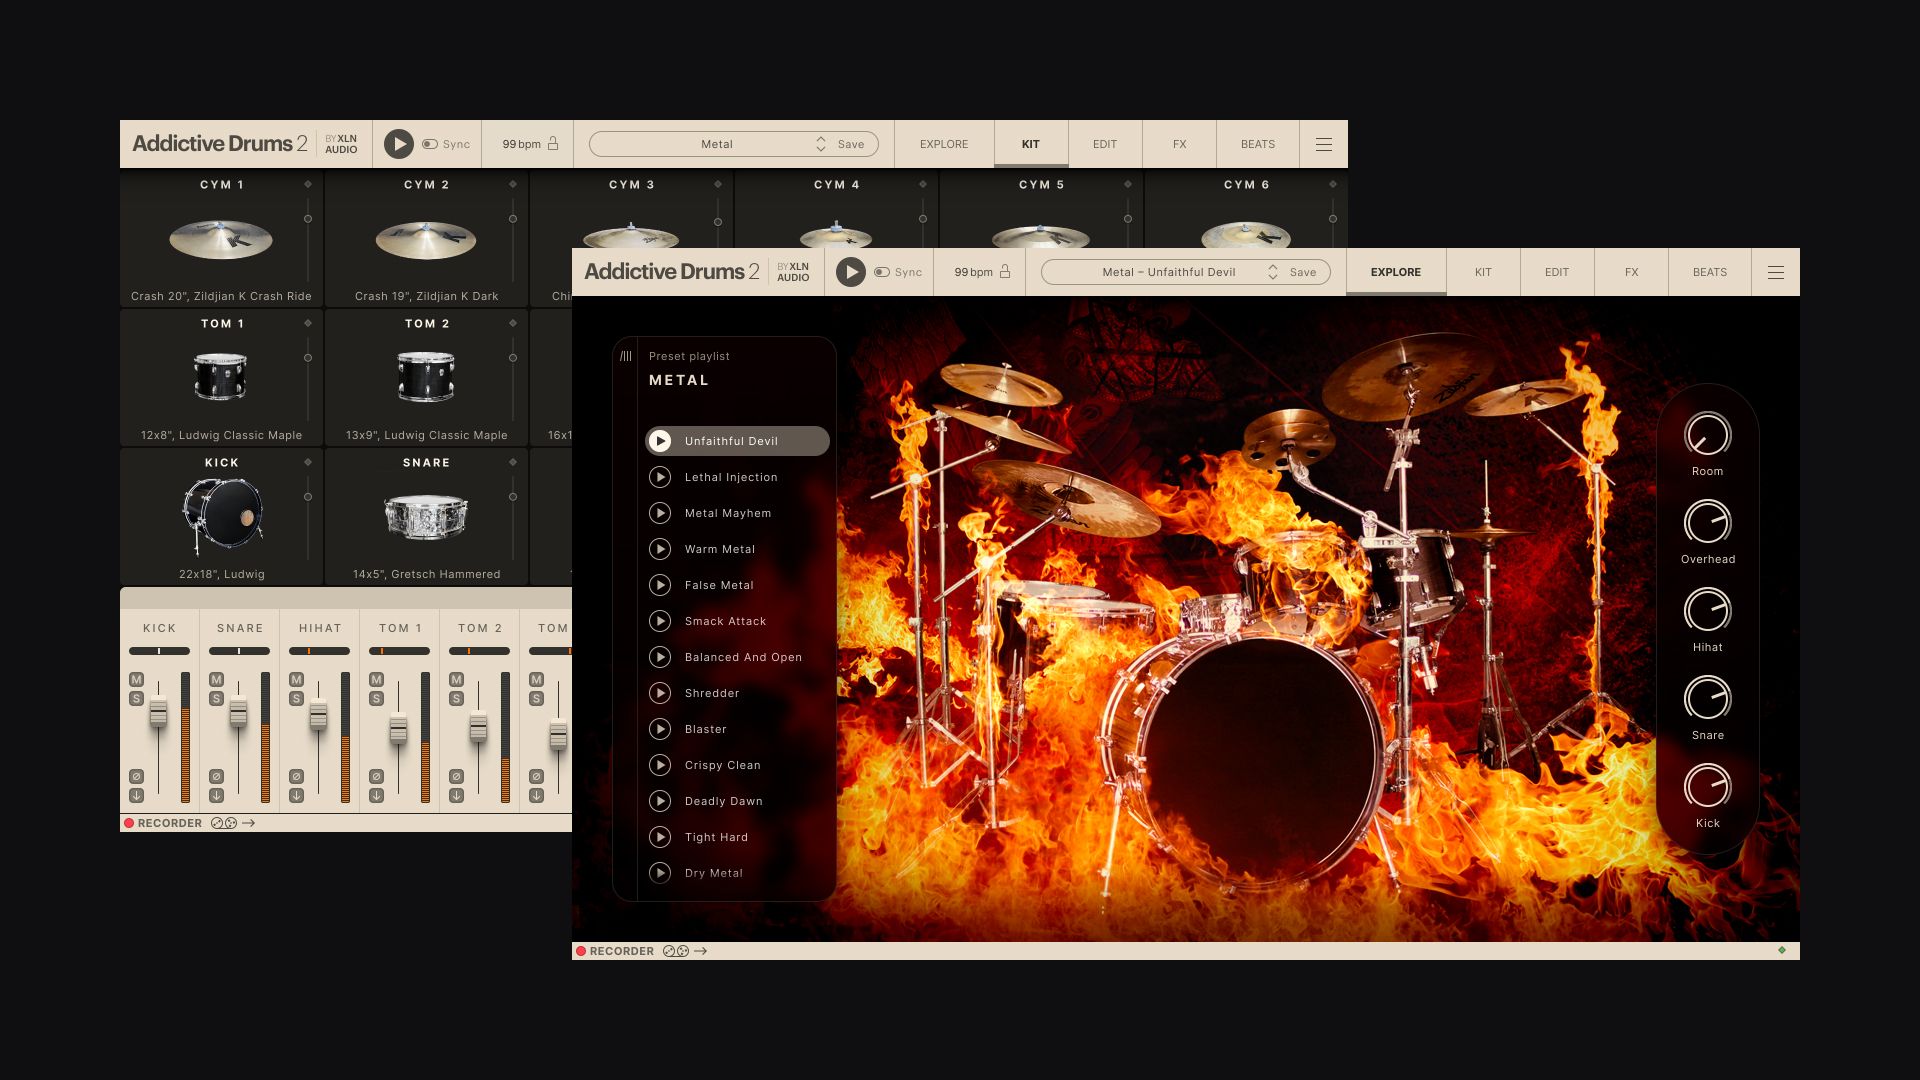1920x1080 pixels.
Task: Play the Warm Metal preset preview
Action: point(660,549)
